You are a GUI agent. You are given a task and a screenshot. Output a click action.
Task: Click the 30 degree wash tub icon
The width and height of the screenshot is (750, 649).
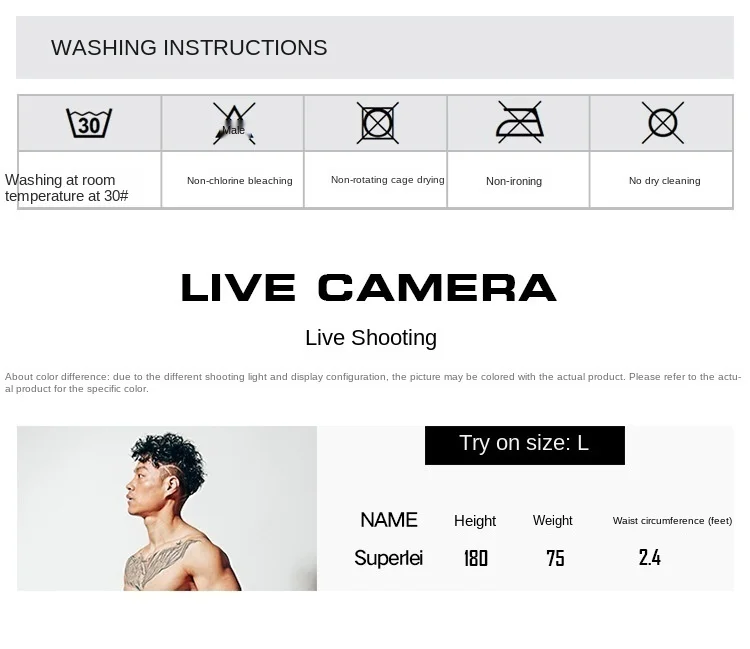pyautogui.click(x=89, y=123)
